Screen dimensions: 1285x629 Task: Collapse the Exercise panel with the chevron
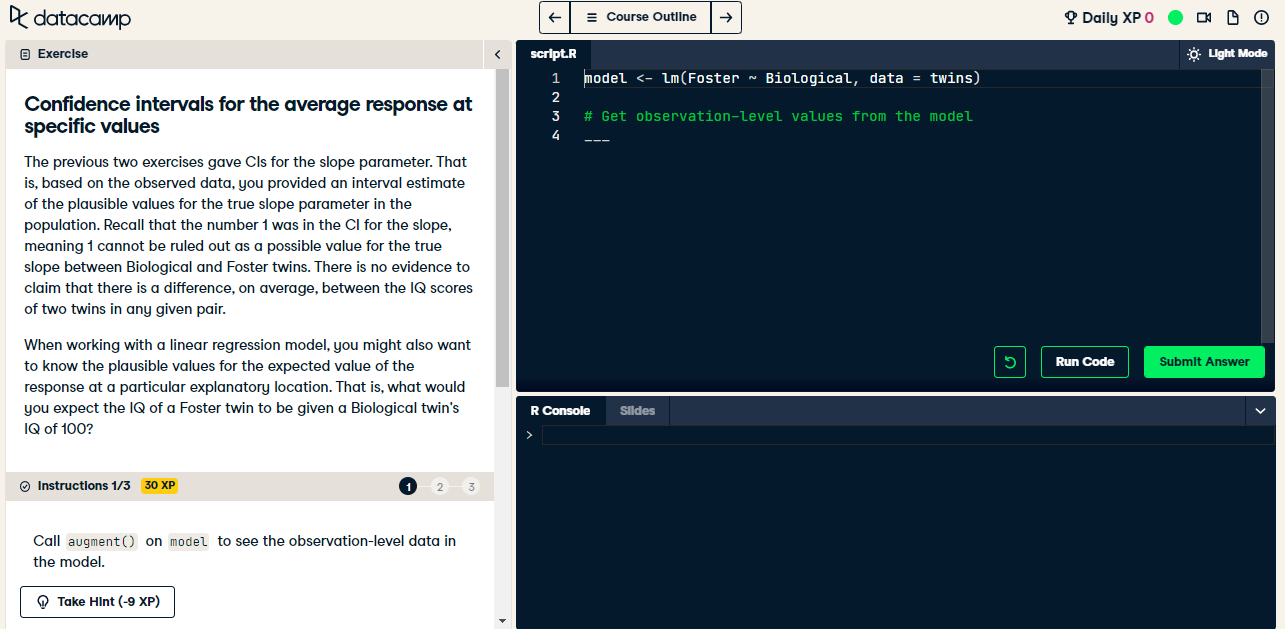click(x=497, y=55)
